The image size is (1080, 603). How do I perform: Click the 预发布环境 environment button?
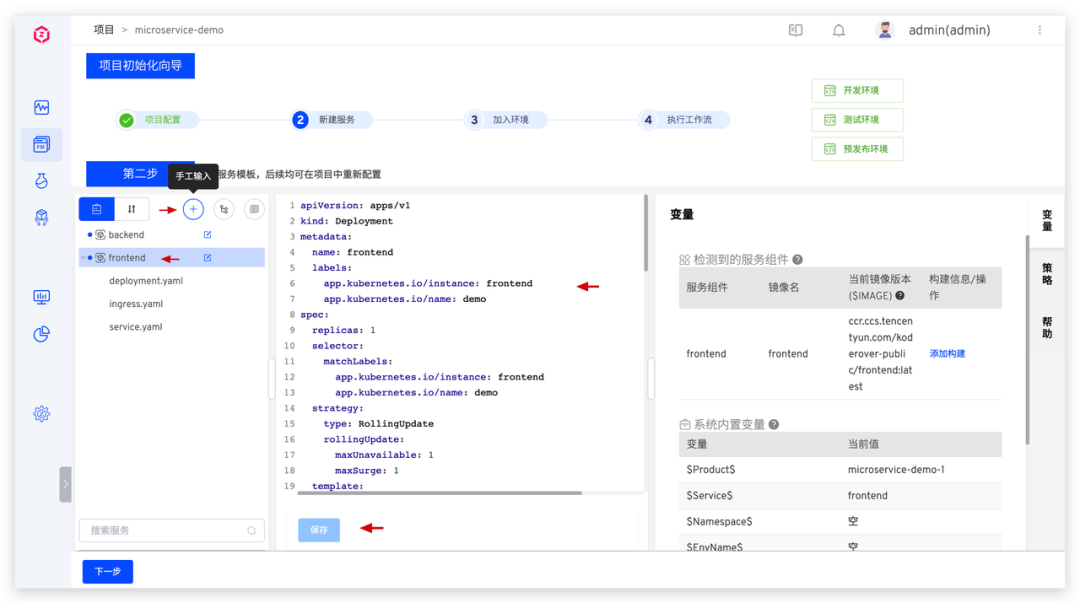coord(858,149)
